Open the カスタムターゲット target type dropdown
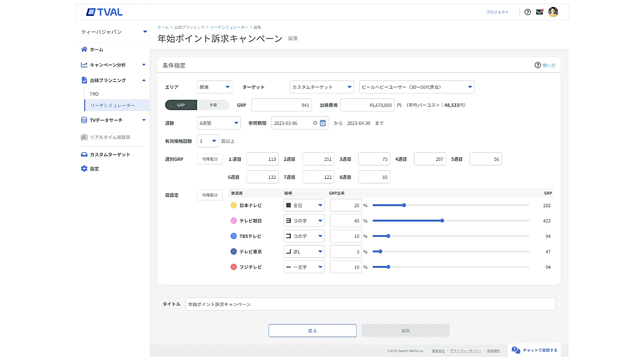Viewport: 640px width, 360px height. coord(322,87)
